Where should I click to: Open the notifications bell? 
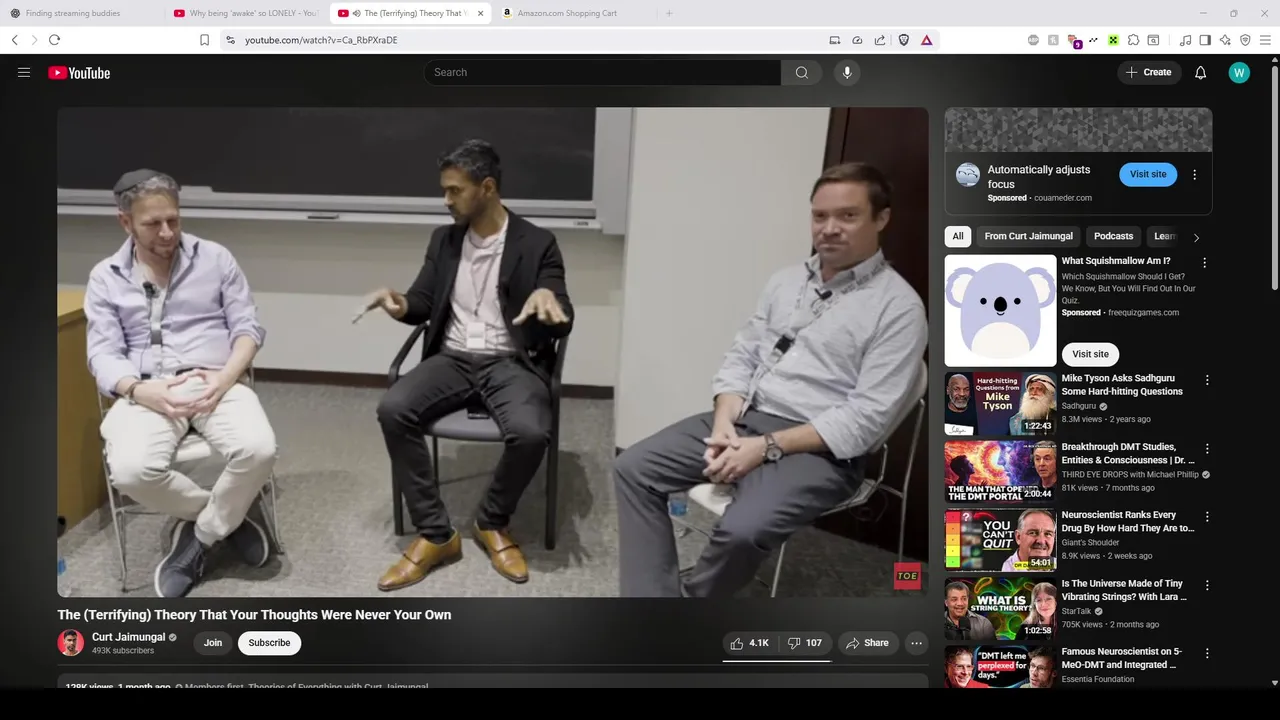point(1201,72)
